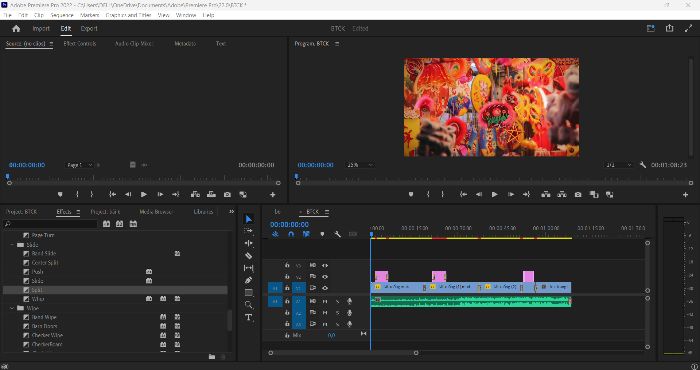
Task: Select the Track Select Forward tool
Action: pyautogui.click(x=249, y=231)
